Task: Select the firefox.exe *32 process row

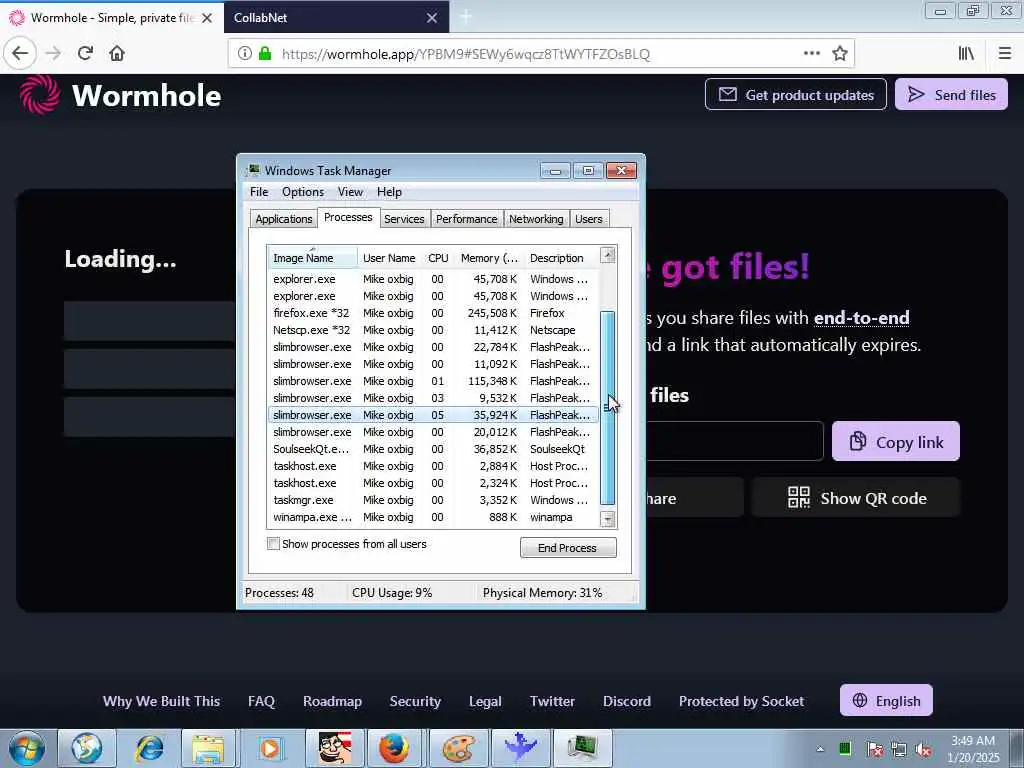Action: (432, 313)
